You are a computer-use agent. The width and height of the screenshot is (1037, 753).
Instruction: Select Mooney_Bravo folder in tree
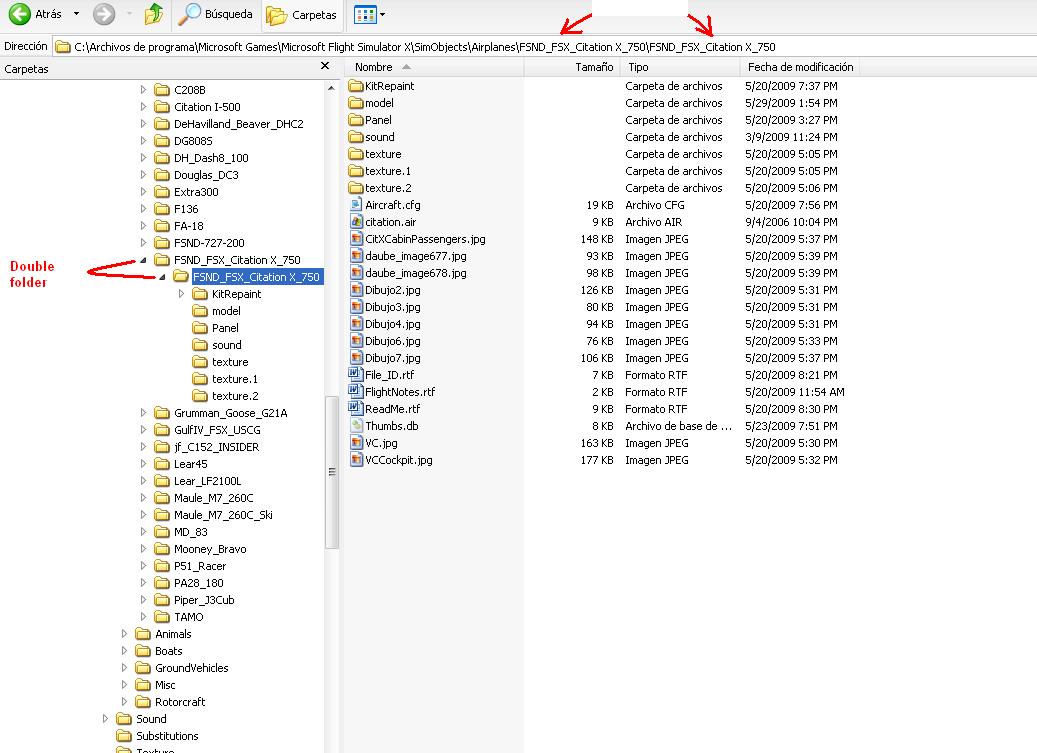(210, 549)
